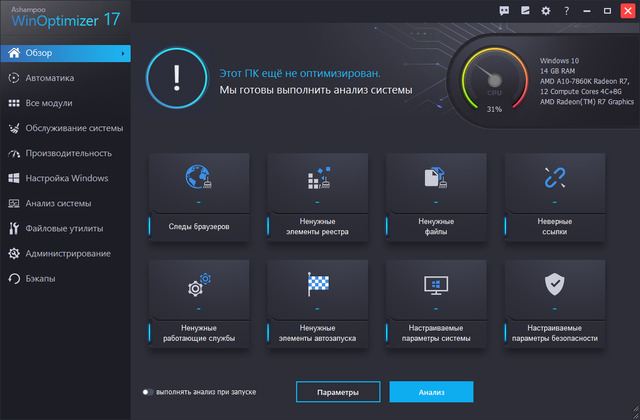Click the Анализ системы monitor icon

[x=14, y=203]
